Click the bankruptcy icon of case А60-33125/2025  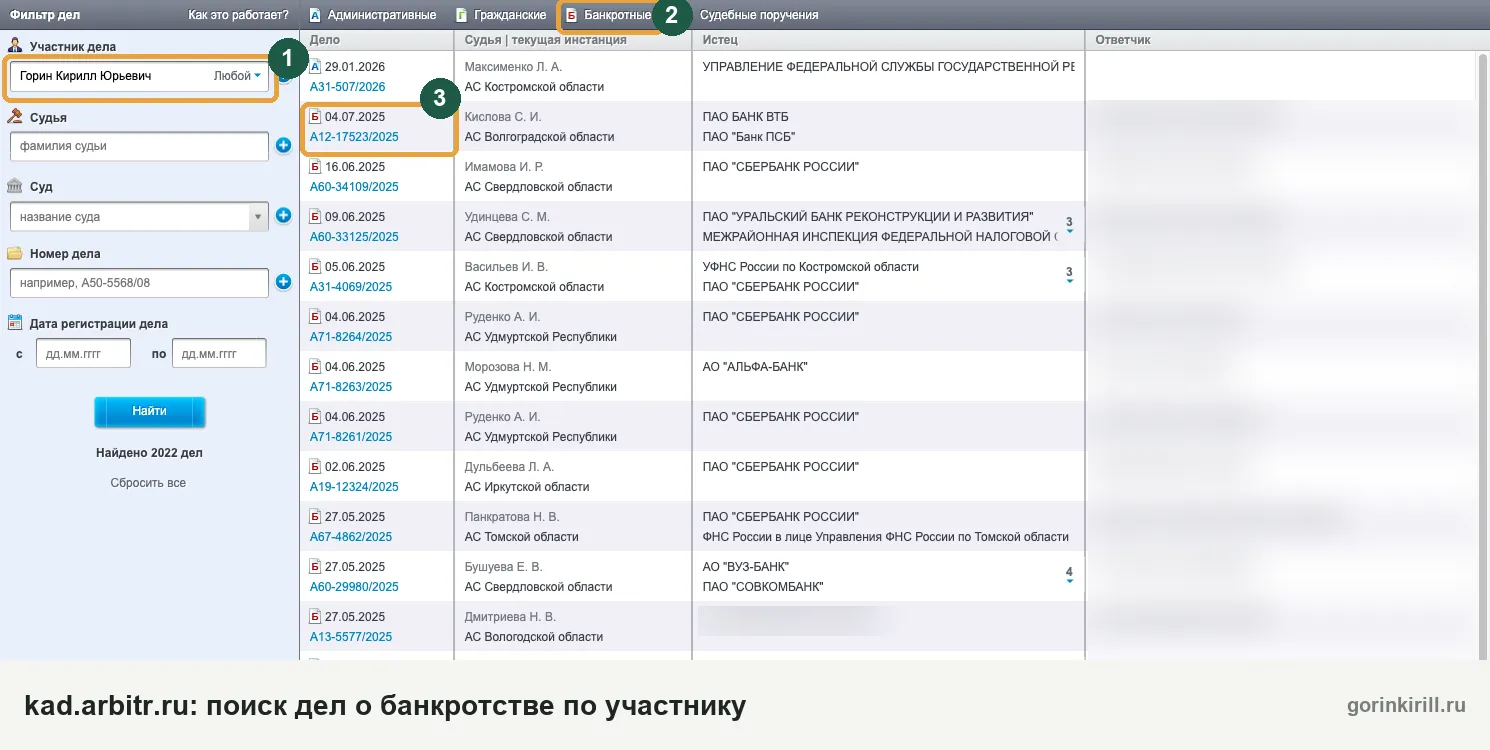pos(315,216)
